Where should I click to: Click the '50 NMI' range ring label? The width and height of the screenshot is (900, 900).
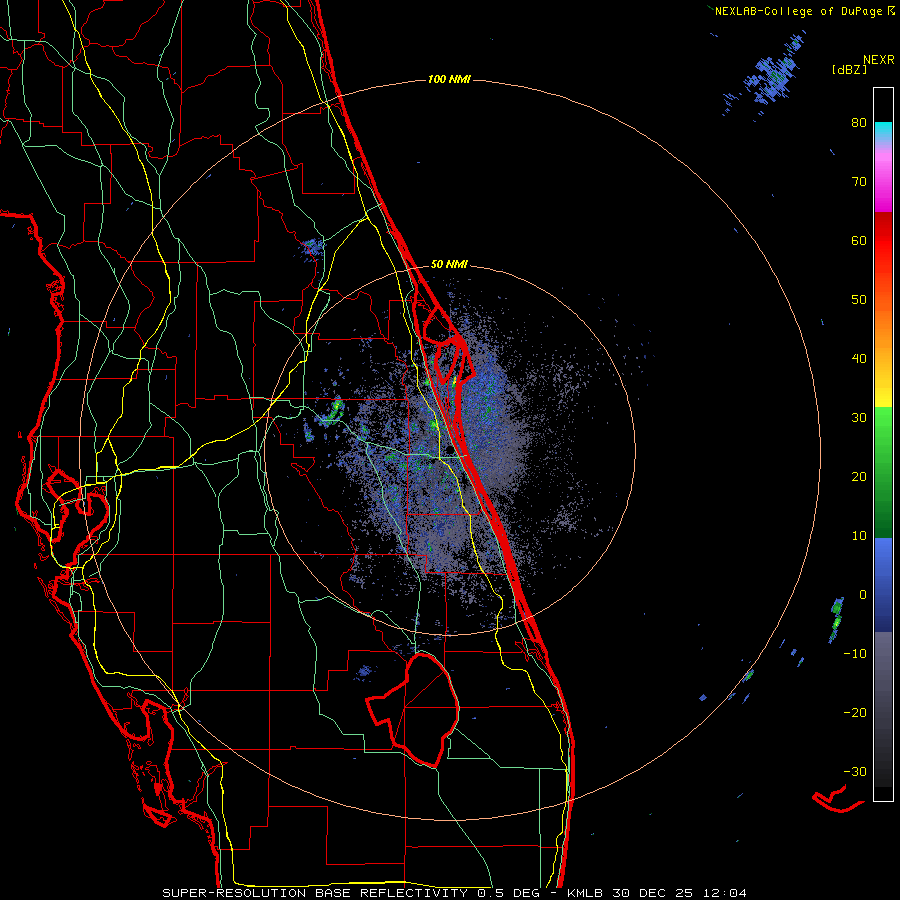click(x=449, y=265)
